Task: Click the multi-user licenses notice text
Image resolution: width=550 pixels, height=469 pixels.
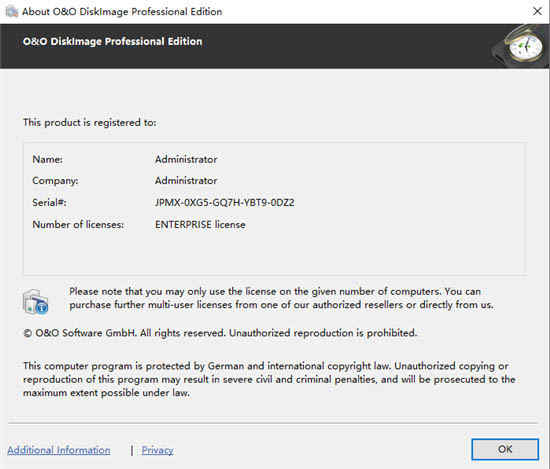Action: coord(281,298)
